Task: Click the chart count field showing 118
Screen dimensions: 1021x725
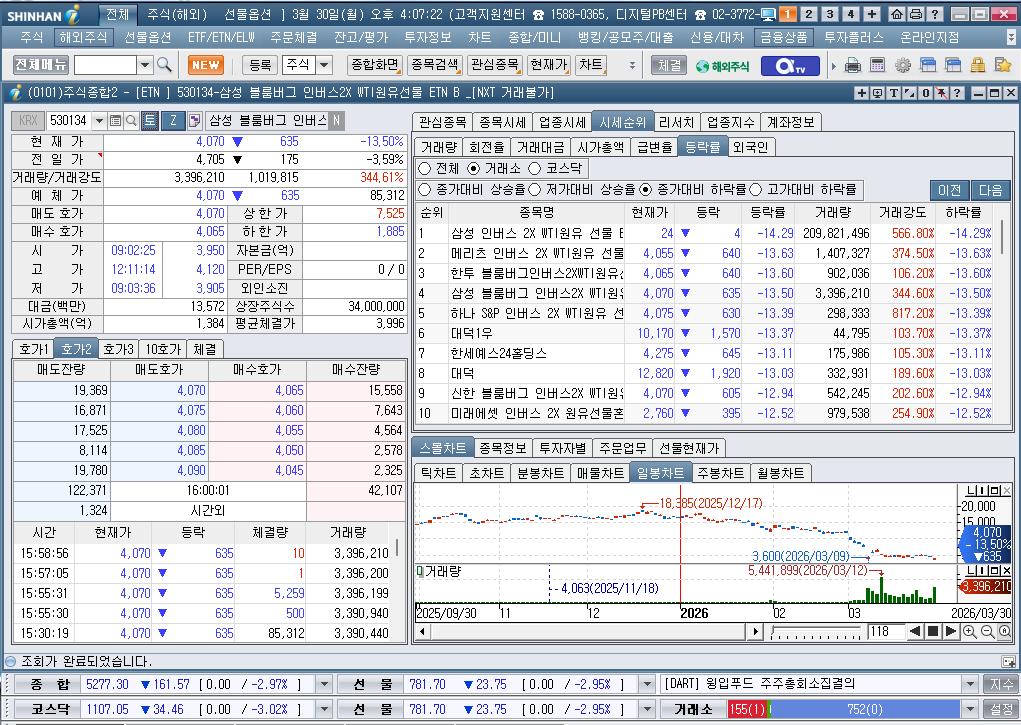Action: point(884,631)
